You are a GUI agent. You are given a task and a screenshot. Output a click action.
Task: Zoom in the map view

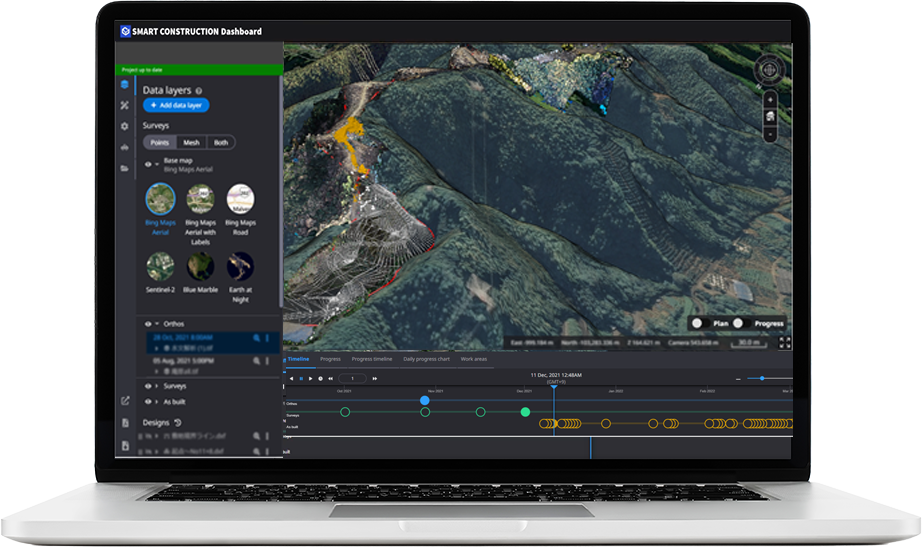pos(770,99)
